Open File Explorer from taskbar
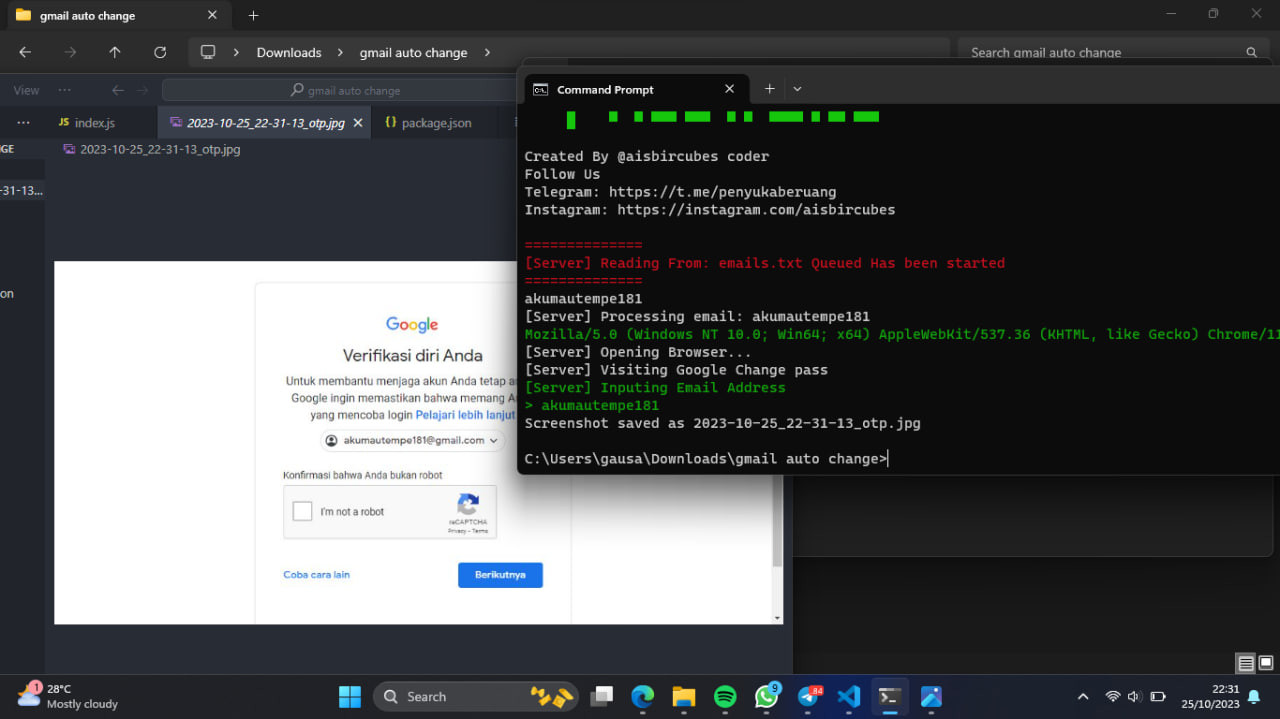 coord(684,696)
